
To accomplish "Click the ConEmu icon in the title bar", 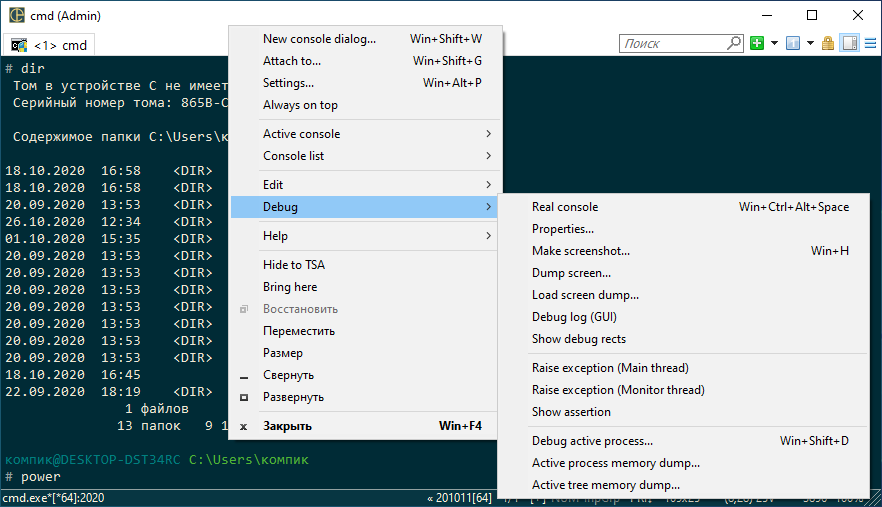I will (x=16, y=16).
